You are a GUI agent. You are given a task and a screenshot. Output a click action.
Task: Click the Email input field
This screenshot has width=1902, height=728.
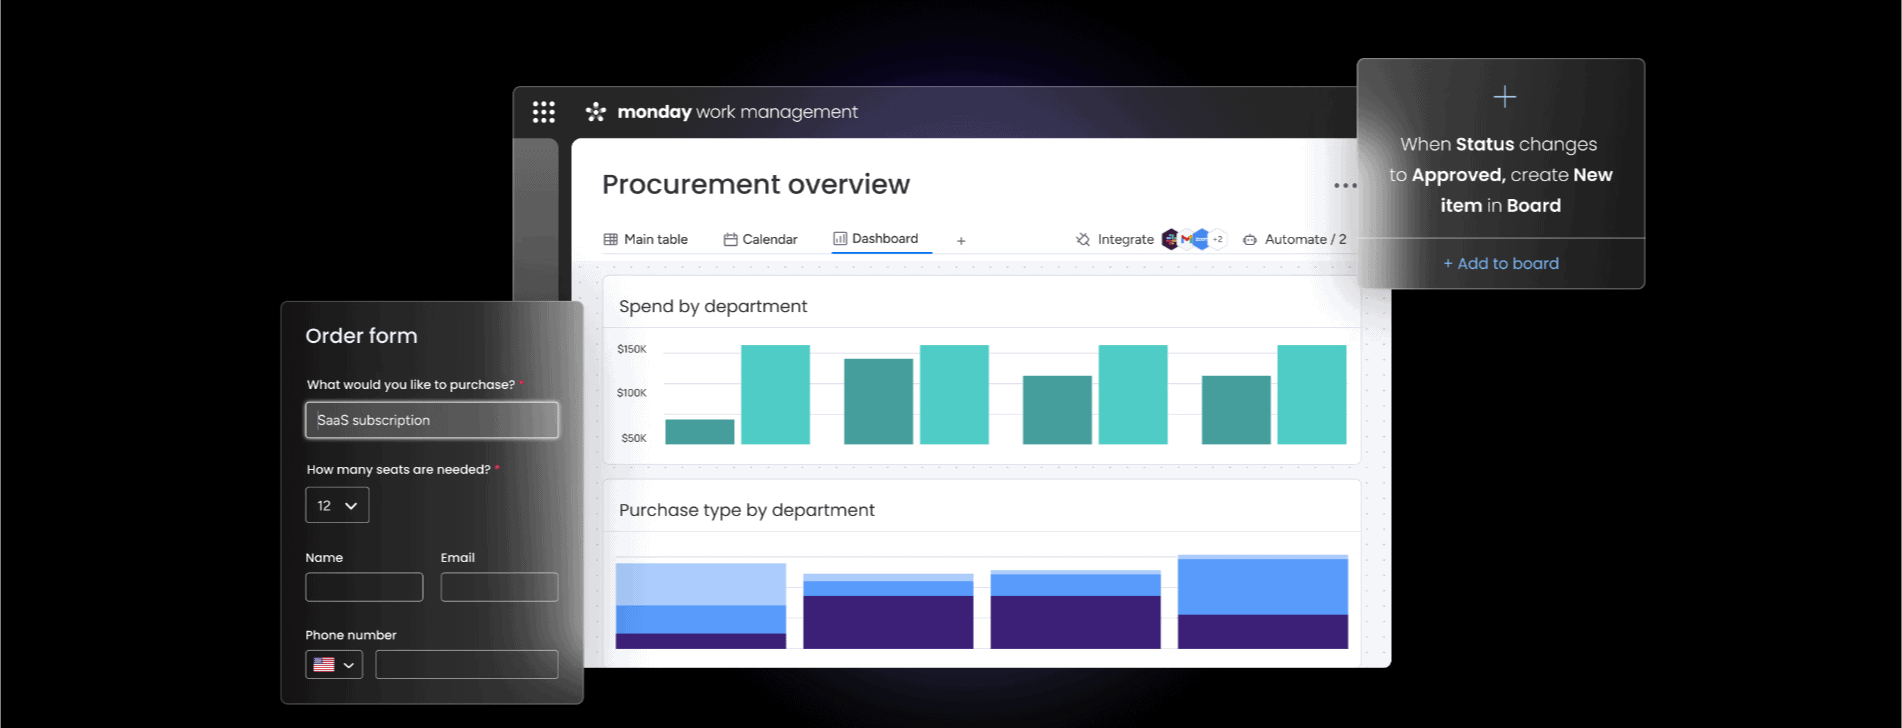[499, 587]
